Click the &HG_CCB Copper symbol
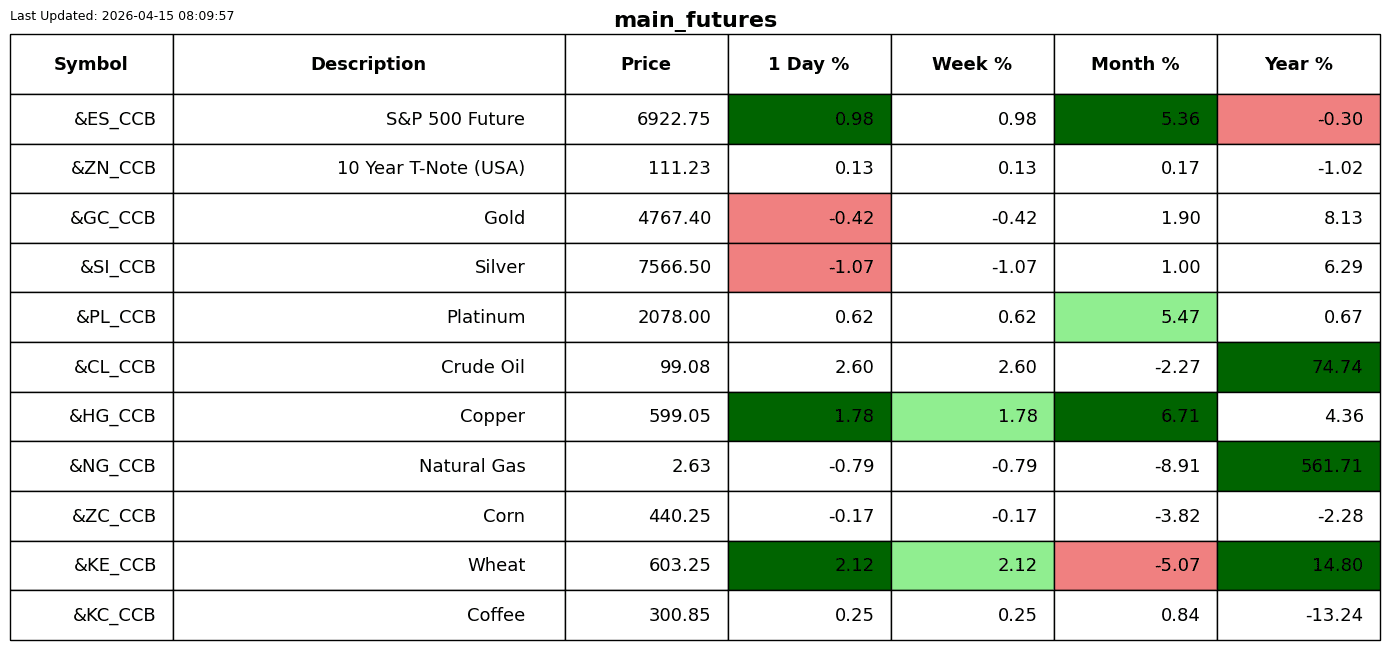This screenshot has height=650, width=1390. pos(112,416)
